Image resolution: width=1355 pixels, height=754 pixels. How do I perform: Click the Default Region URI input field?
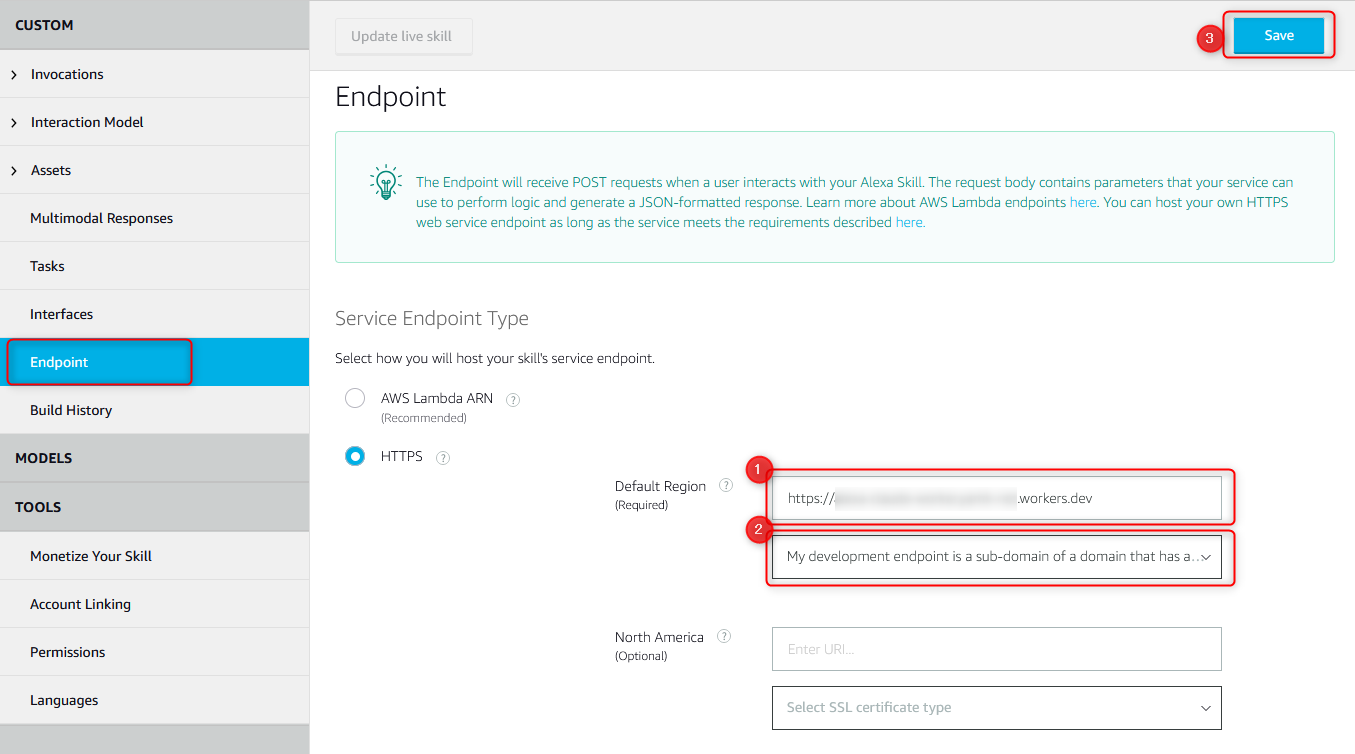(996, 498)
